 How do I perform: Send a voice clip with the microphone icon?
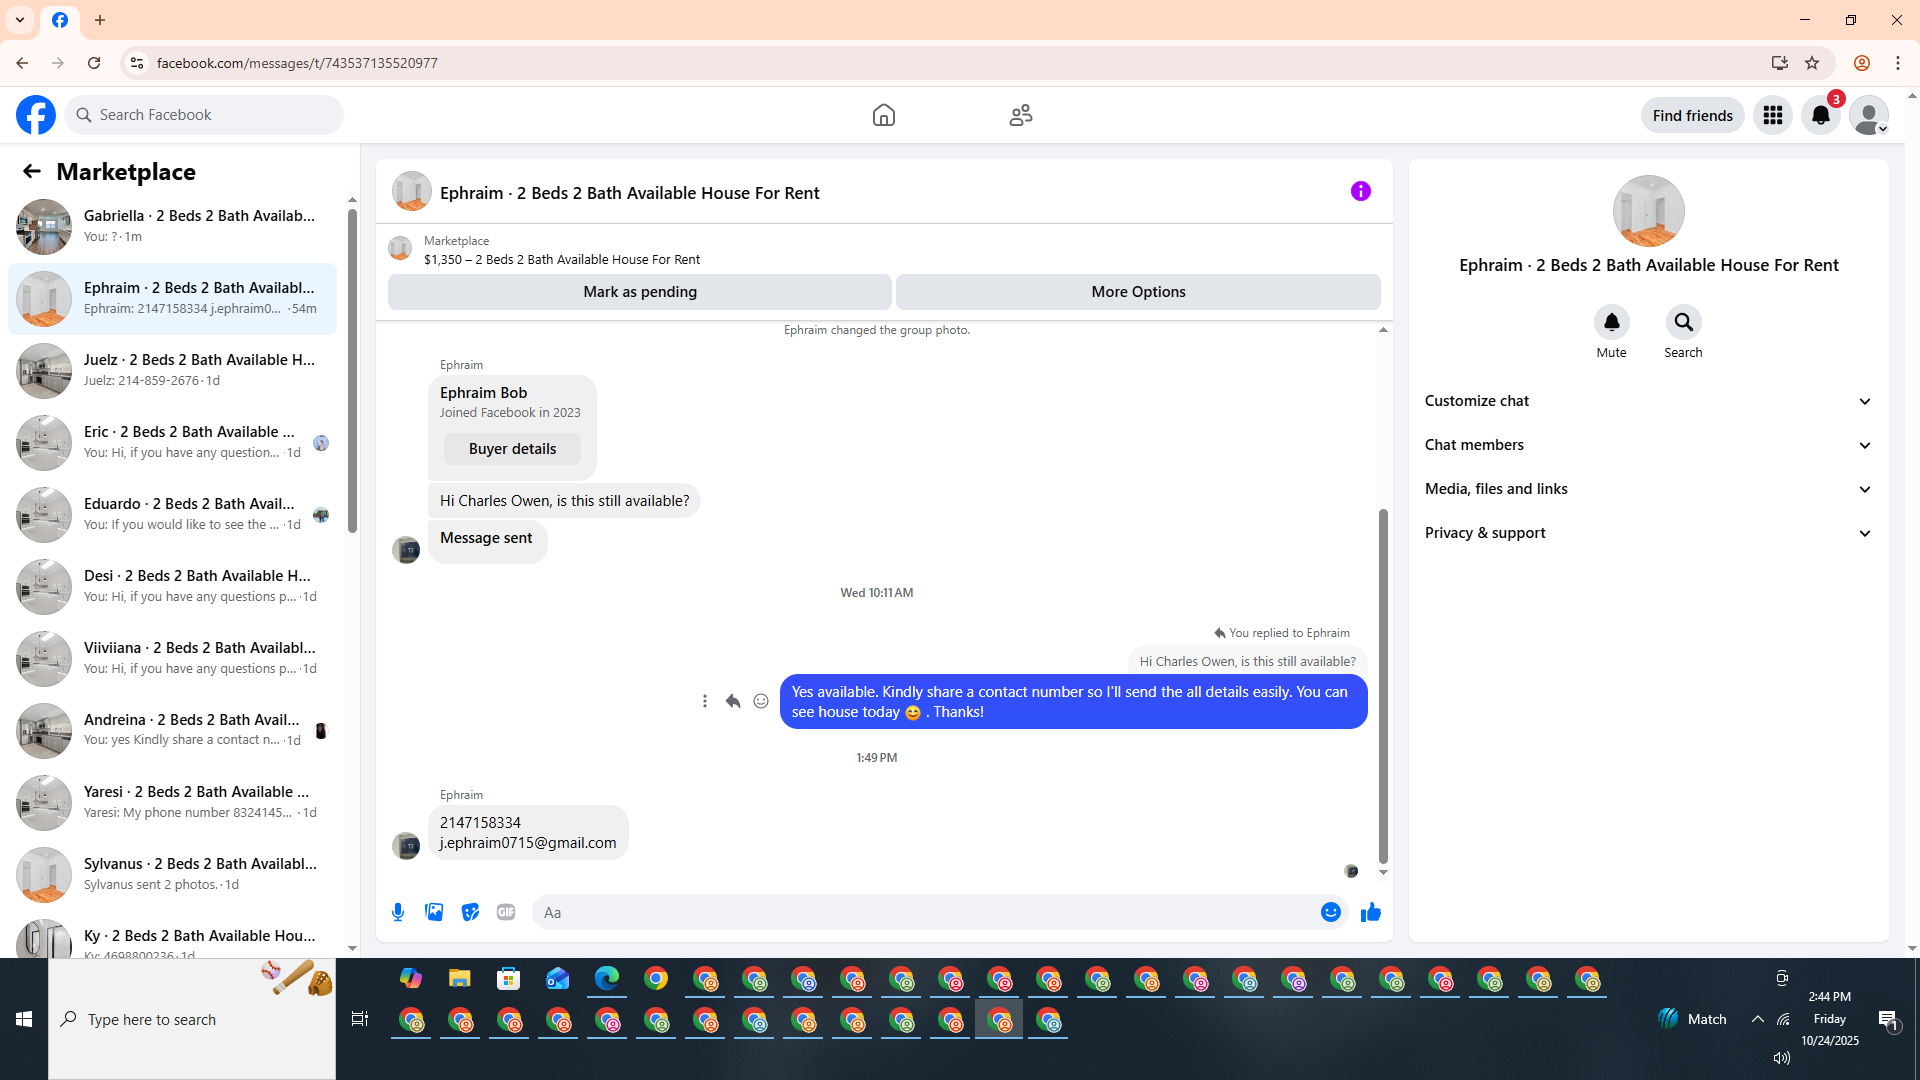pos(398,912)
